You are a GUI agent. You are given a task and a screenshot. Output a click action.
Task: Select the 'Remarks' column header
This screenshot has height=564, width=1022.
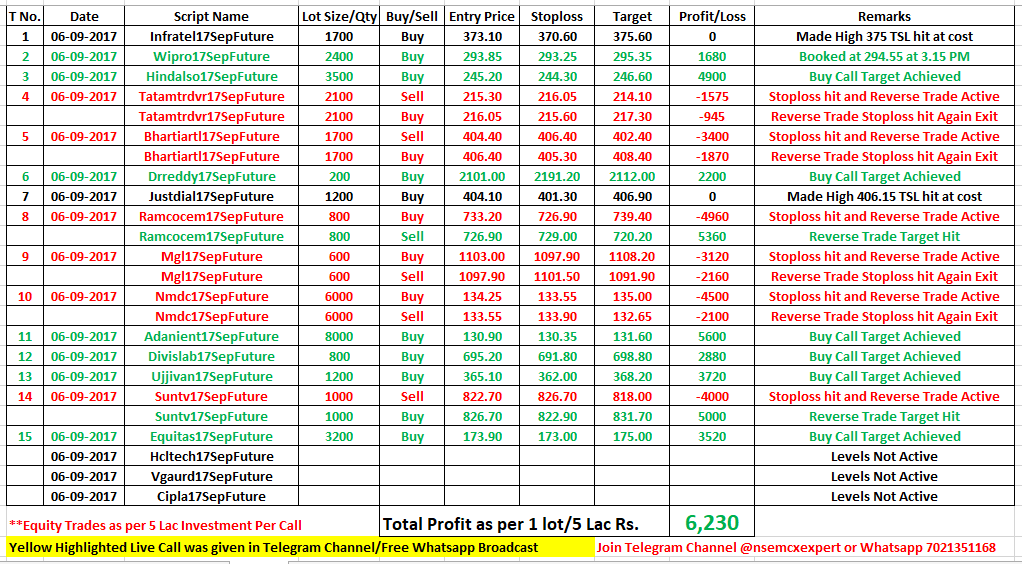[x=884, y=17]
